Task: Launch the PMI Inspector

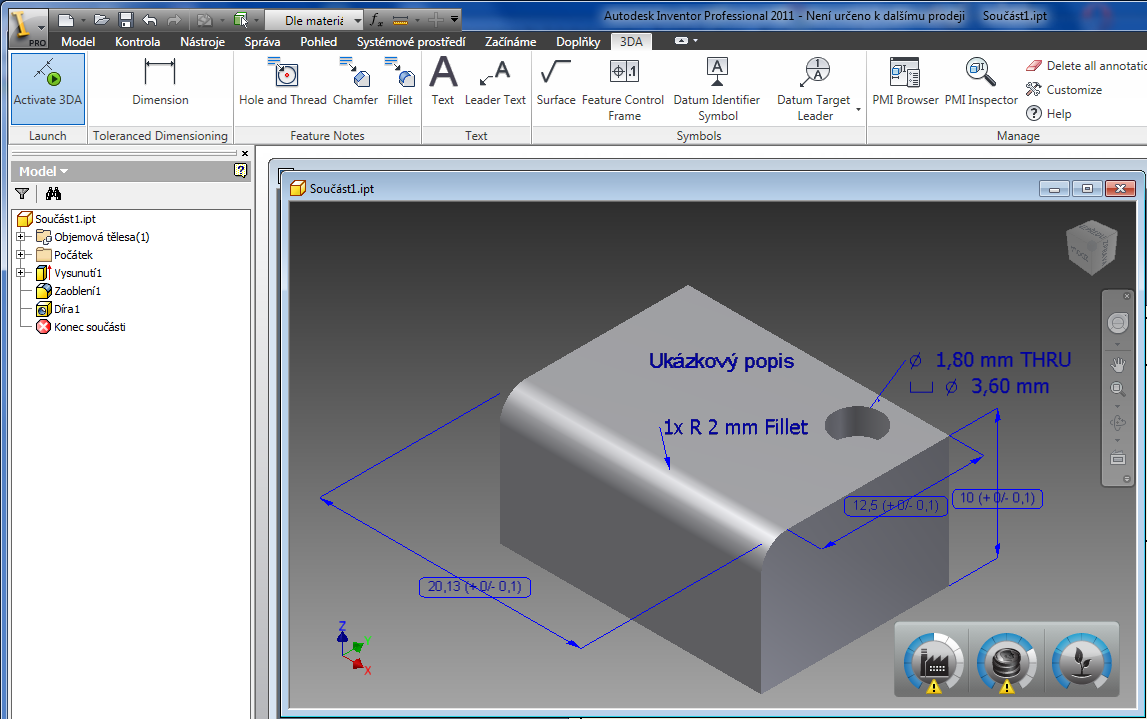Action: pyautogui.click(x=980, y=83)
